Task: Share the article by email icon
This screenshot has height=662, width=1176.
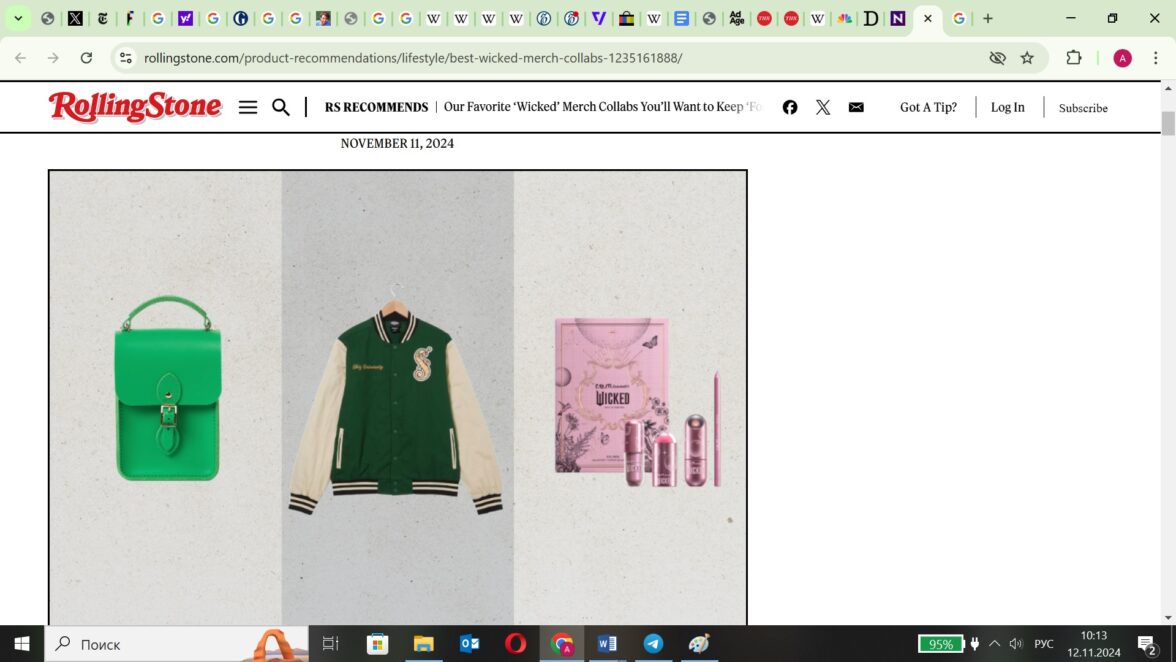Action: coord(856,107)
